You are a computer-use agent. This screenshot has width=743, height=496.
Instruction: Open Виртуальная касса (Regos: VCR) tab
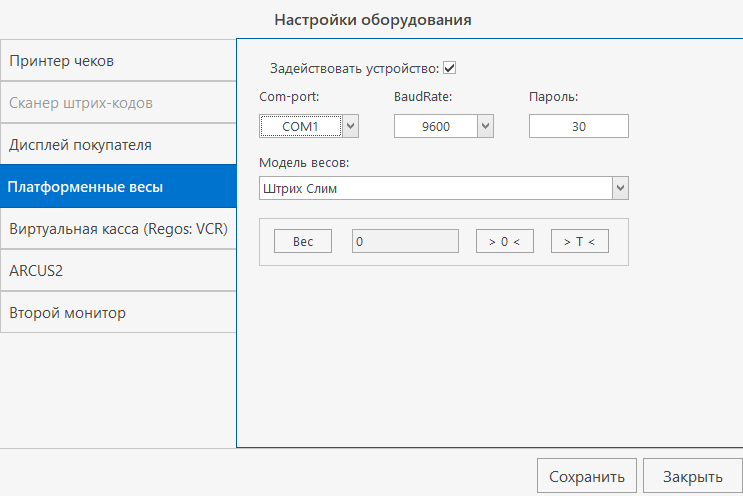pos(117,229)
